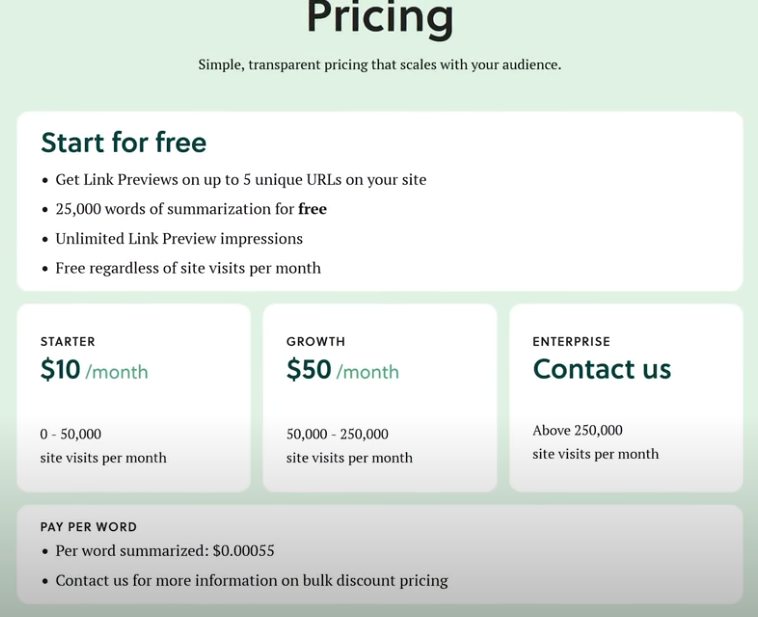The height and width of the screenshot is (617, 758).
Task: Click the 'Start for free' heading
Action: (123, 143)
